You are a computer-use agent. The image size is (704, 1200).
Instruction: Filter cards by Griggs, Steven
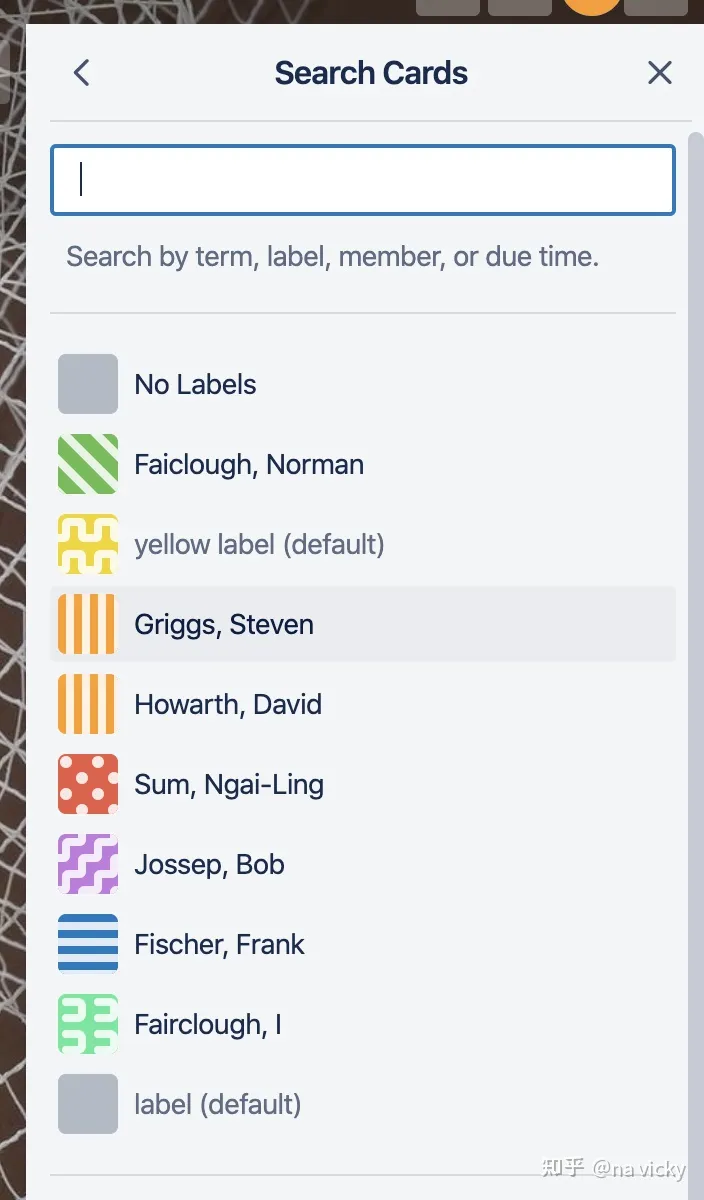click(x=363, y=624)
